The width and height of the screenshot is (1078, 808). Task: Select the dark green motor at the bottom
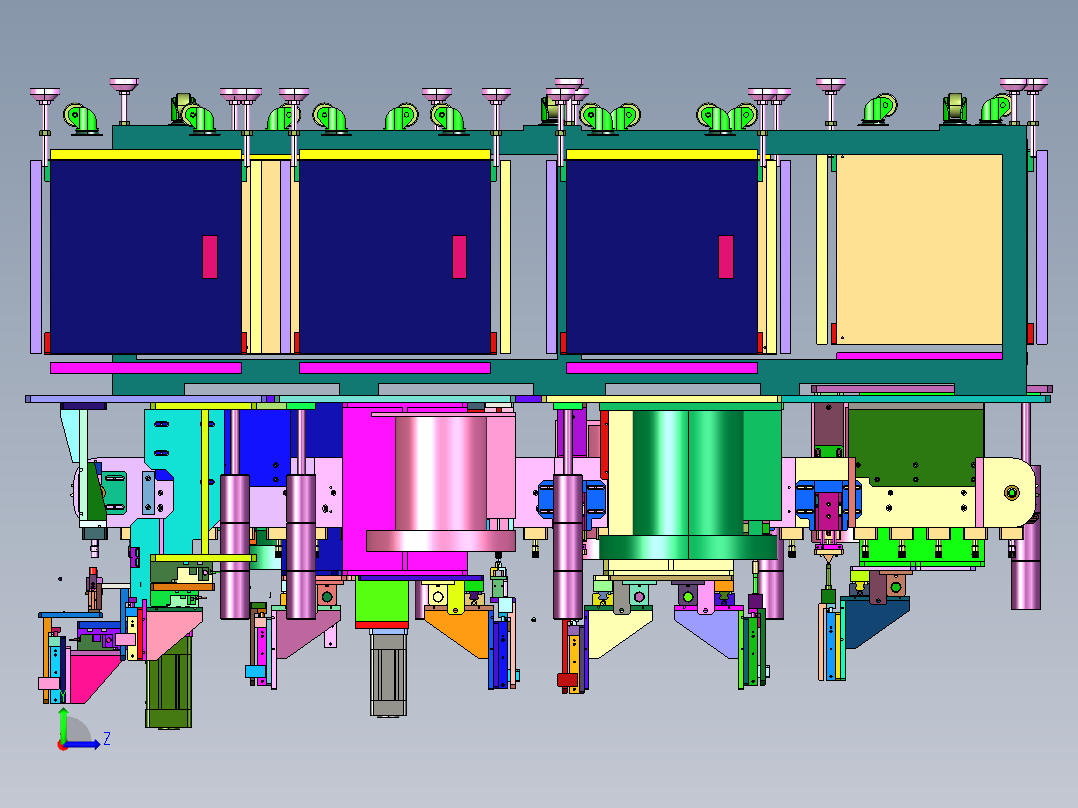click(168, 683)
